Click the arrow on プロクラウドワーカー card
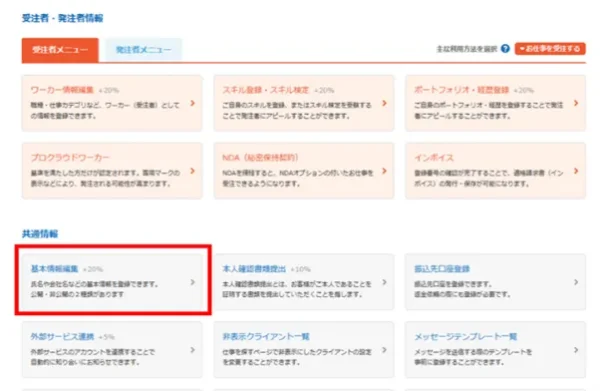The image size is (600, 391). [192, 171]
